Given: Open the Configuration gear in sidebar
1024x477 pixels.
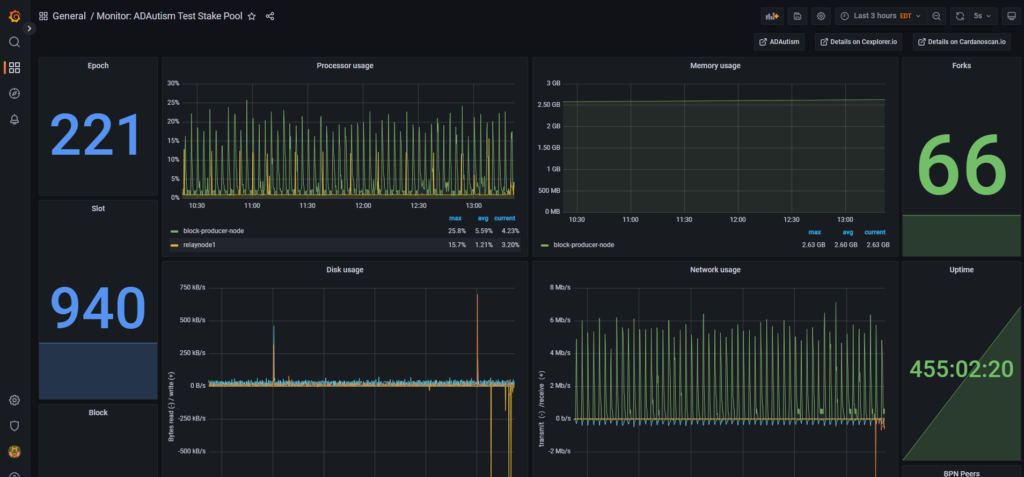Looking at the screenshot, I should pyautogui.click(x=14, y=400).
